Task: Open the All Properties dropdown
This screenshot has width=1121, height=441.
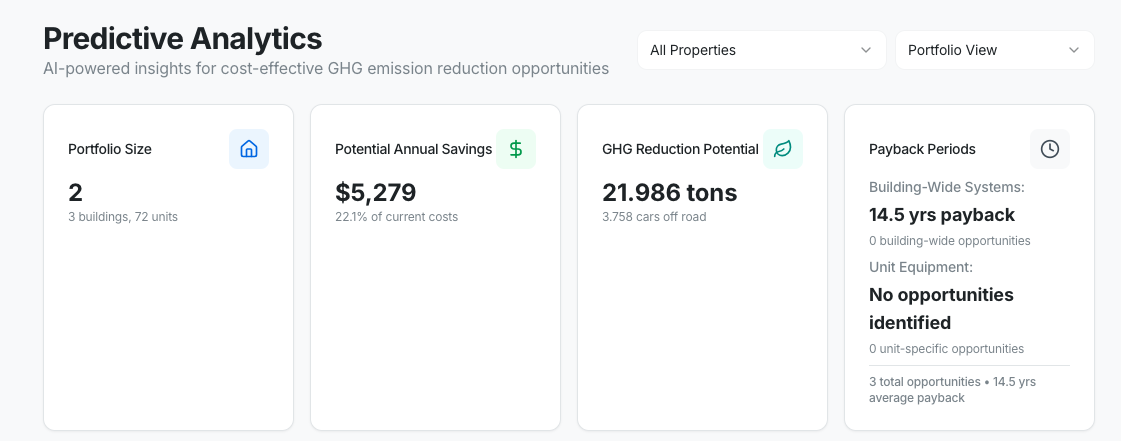Action: 761,50
